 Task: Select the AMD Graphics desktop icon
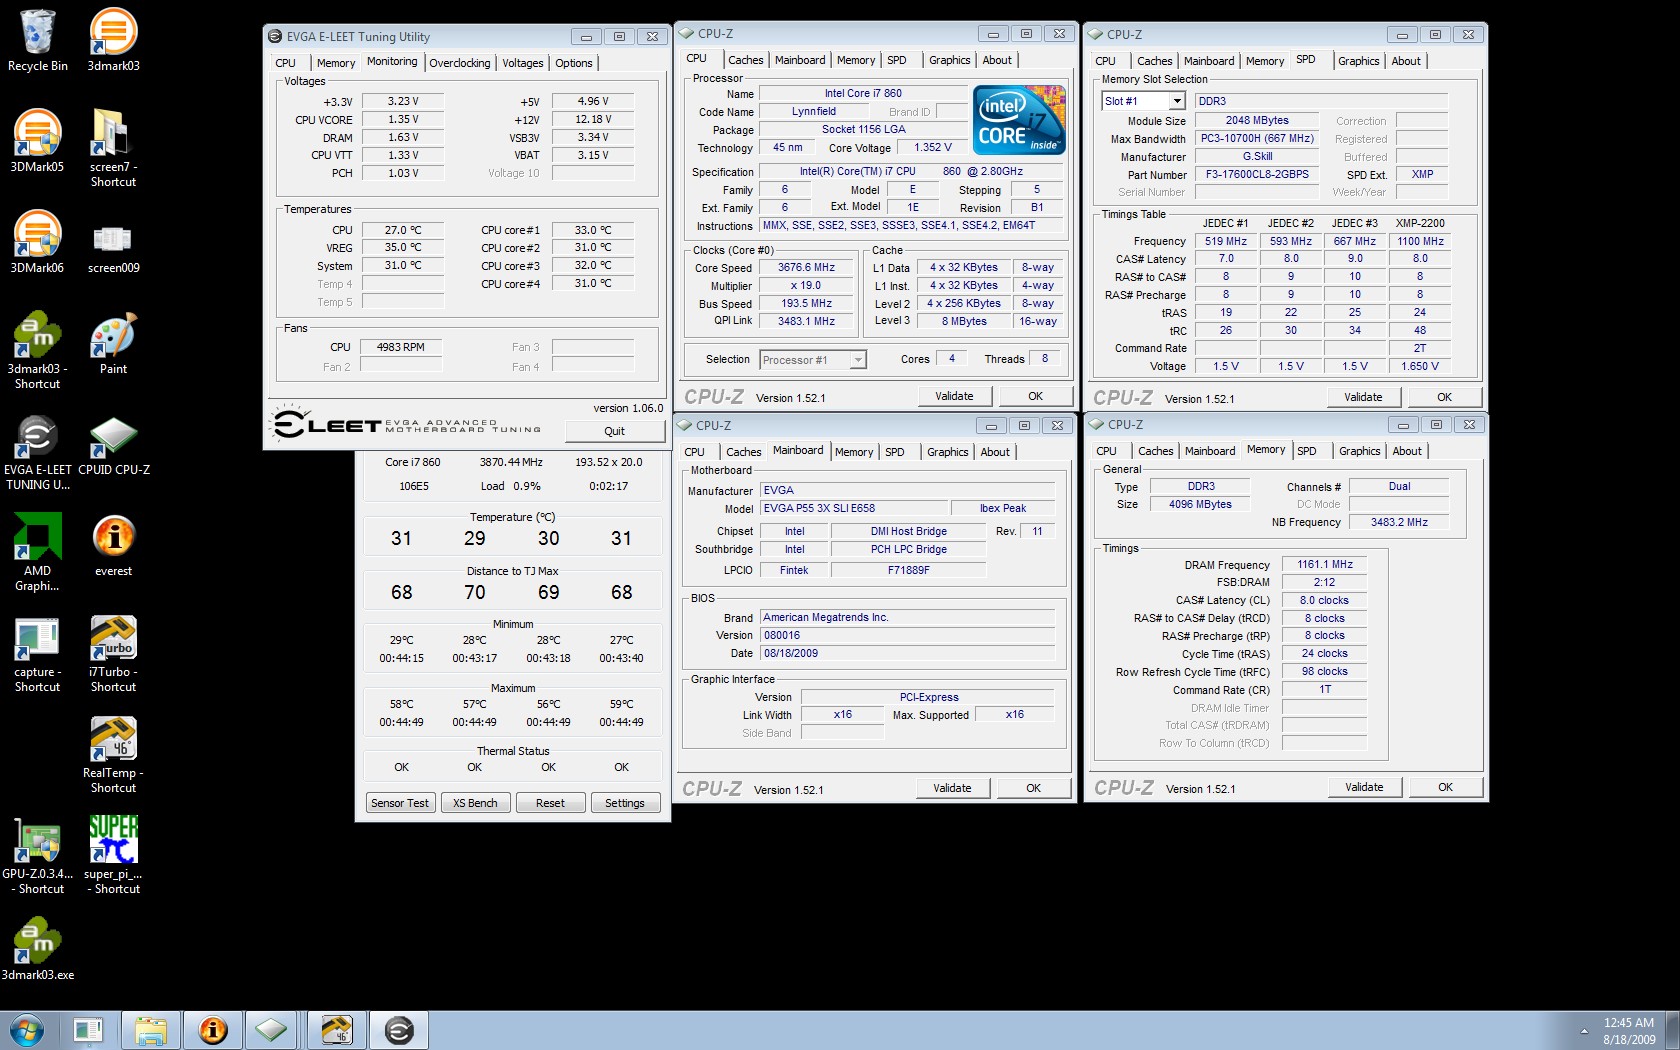point(37,552)
